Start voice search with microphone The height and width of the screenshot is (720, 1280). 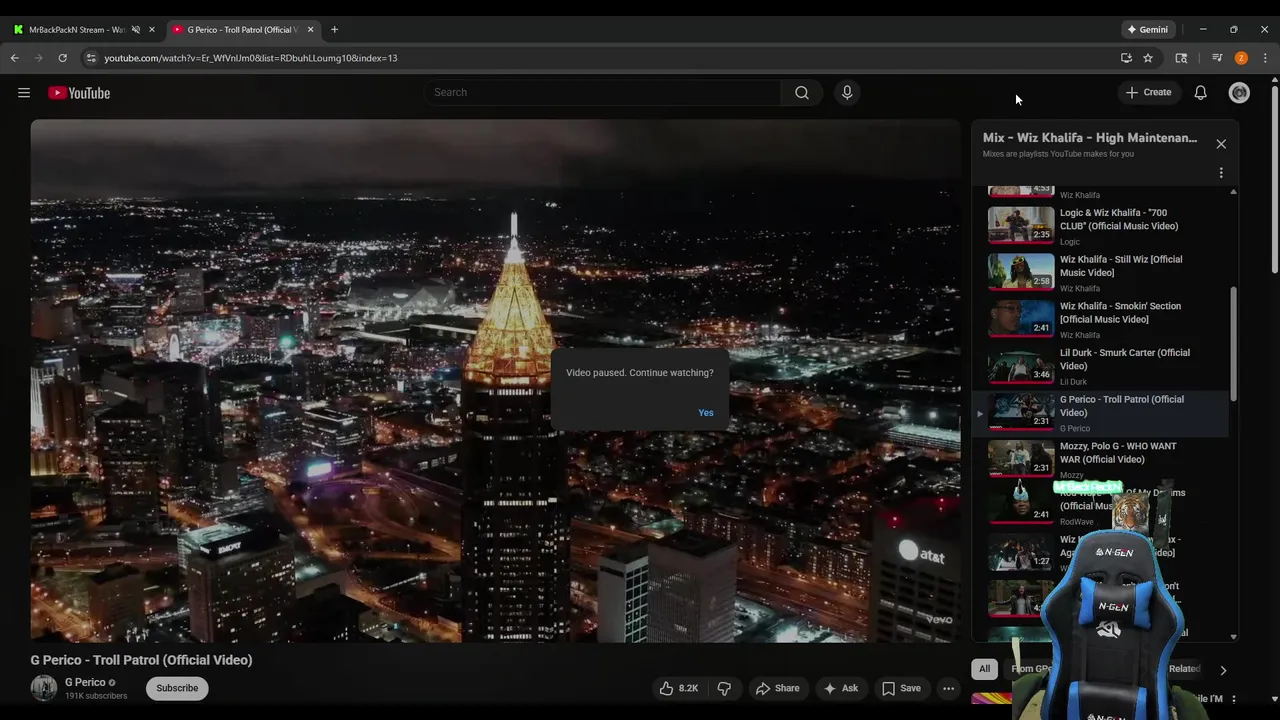[847, 92]
